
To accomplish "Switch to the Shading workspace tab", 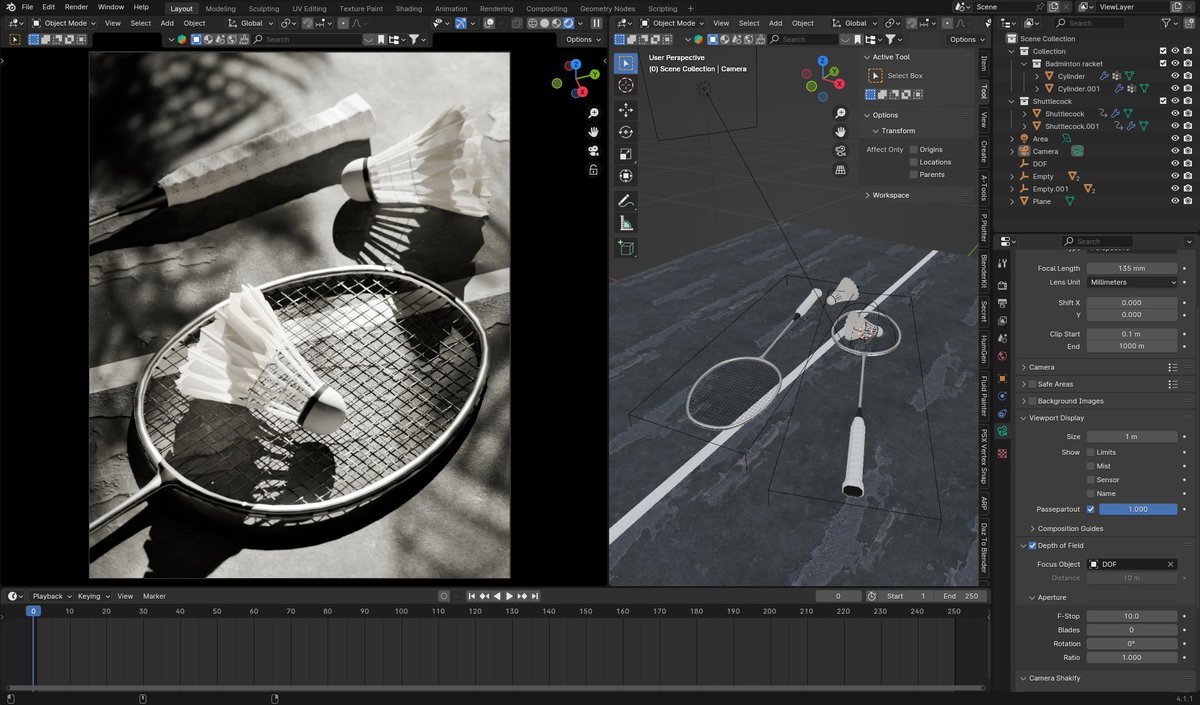I will click(x=408, y=8).
